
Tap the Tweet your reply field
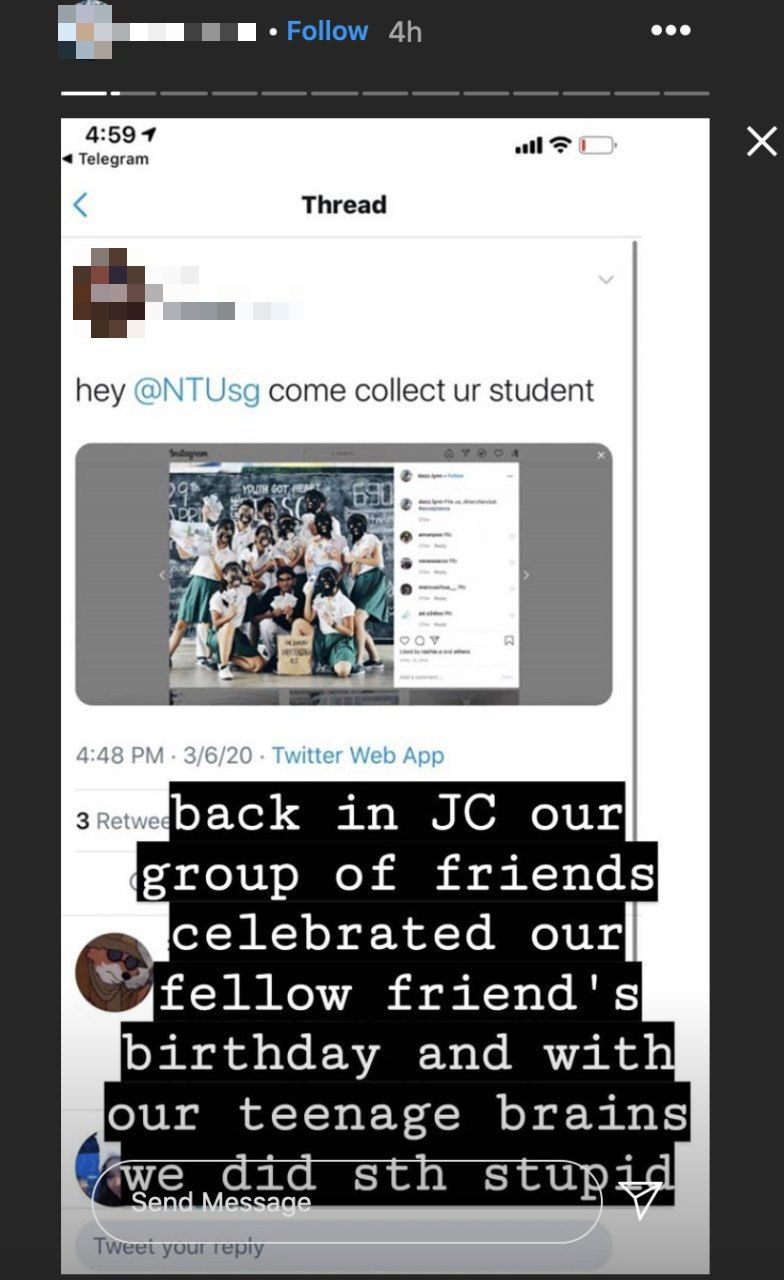[x=343, y=1247]
